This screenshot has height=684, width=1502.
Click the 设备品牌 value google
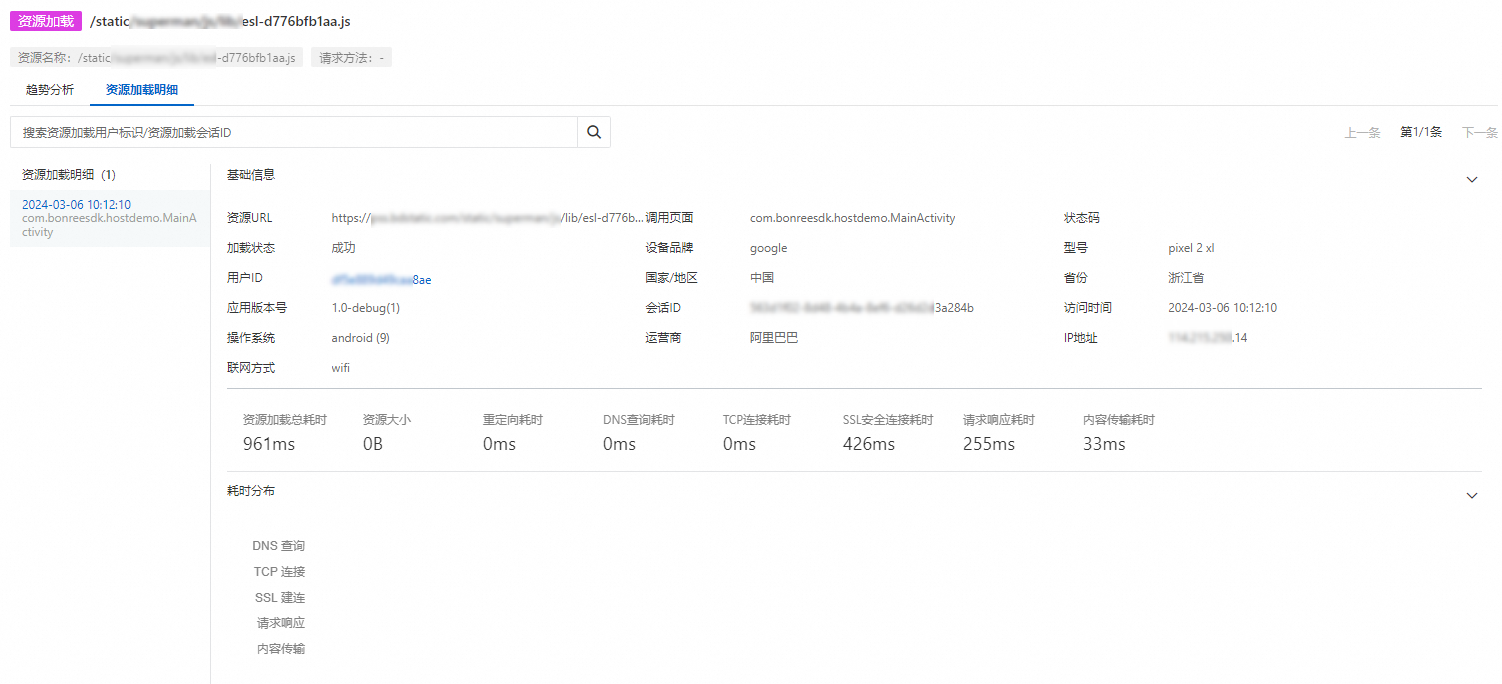coord(768,248)
